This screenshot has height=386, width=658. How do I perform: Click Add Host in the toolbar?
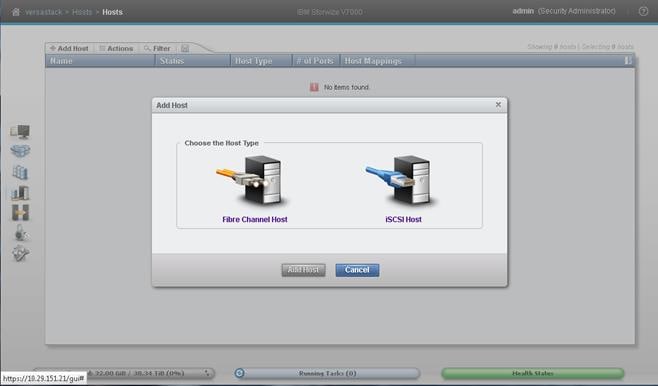click(69, 48)
